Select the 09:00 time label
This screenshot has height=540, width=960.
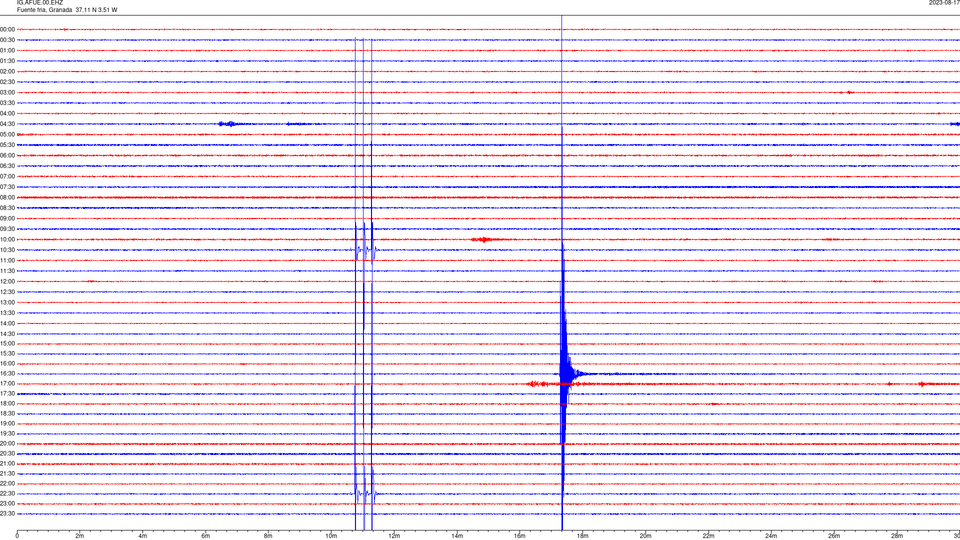[x=7, y=219]
